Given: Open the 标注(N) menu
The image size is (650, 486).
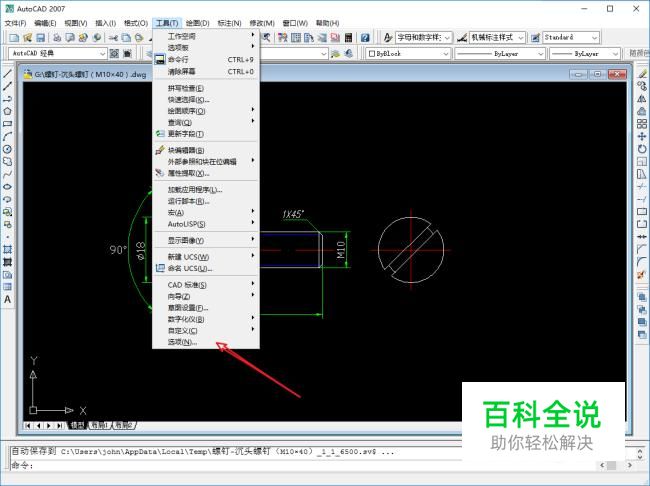Looking at the screenshot, I should pos(229,23).
